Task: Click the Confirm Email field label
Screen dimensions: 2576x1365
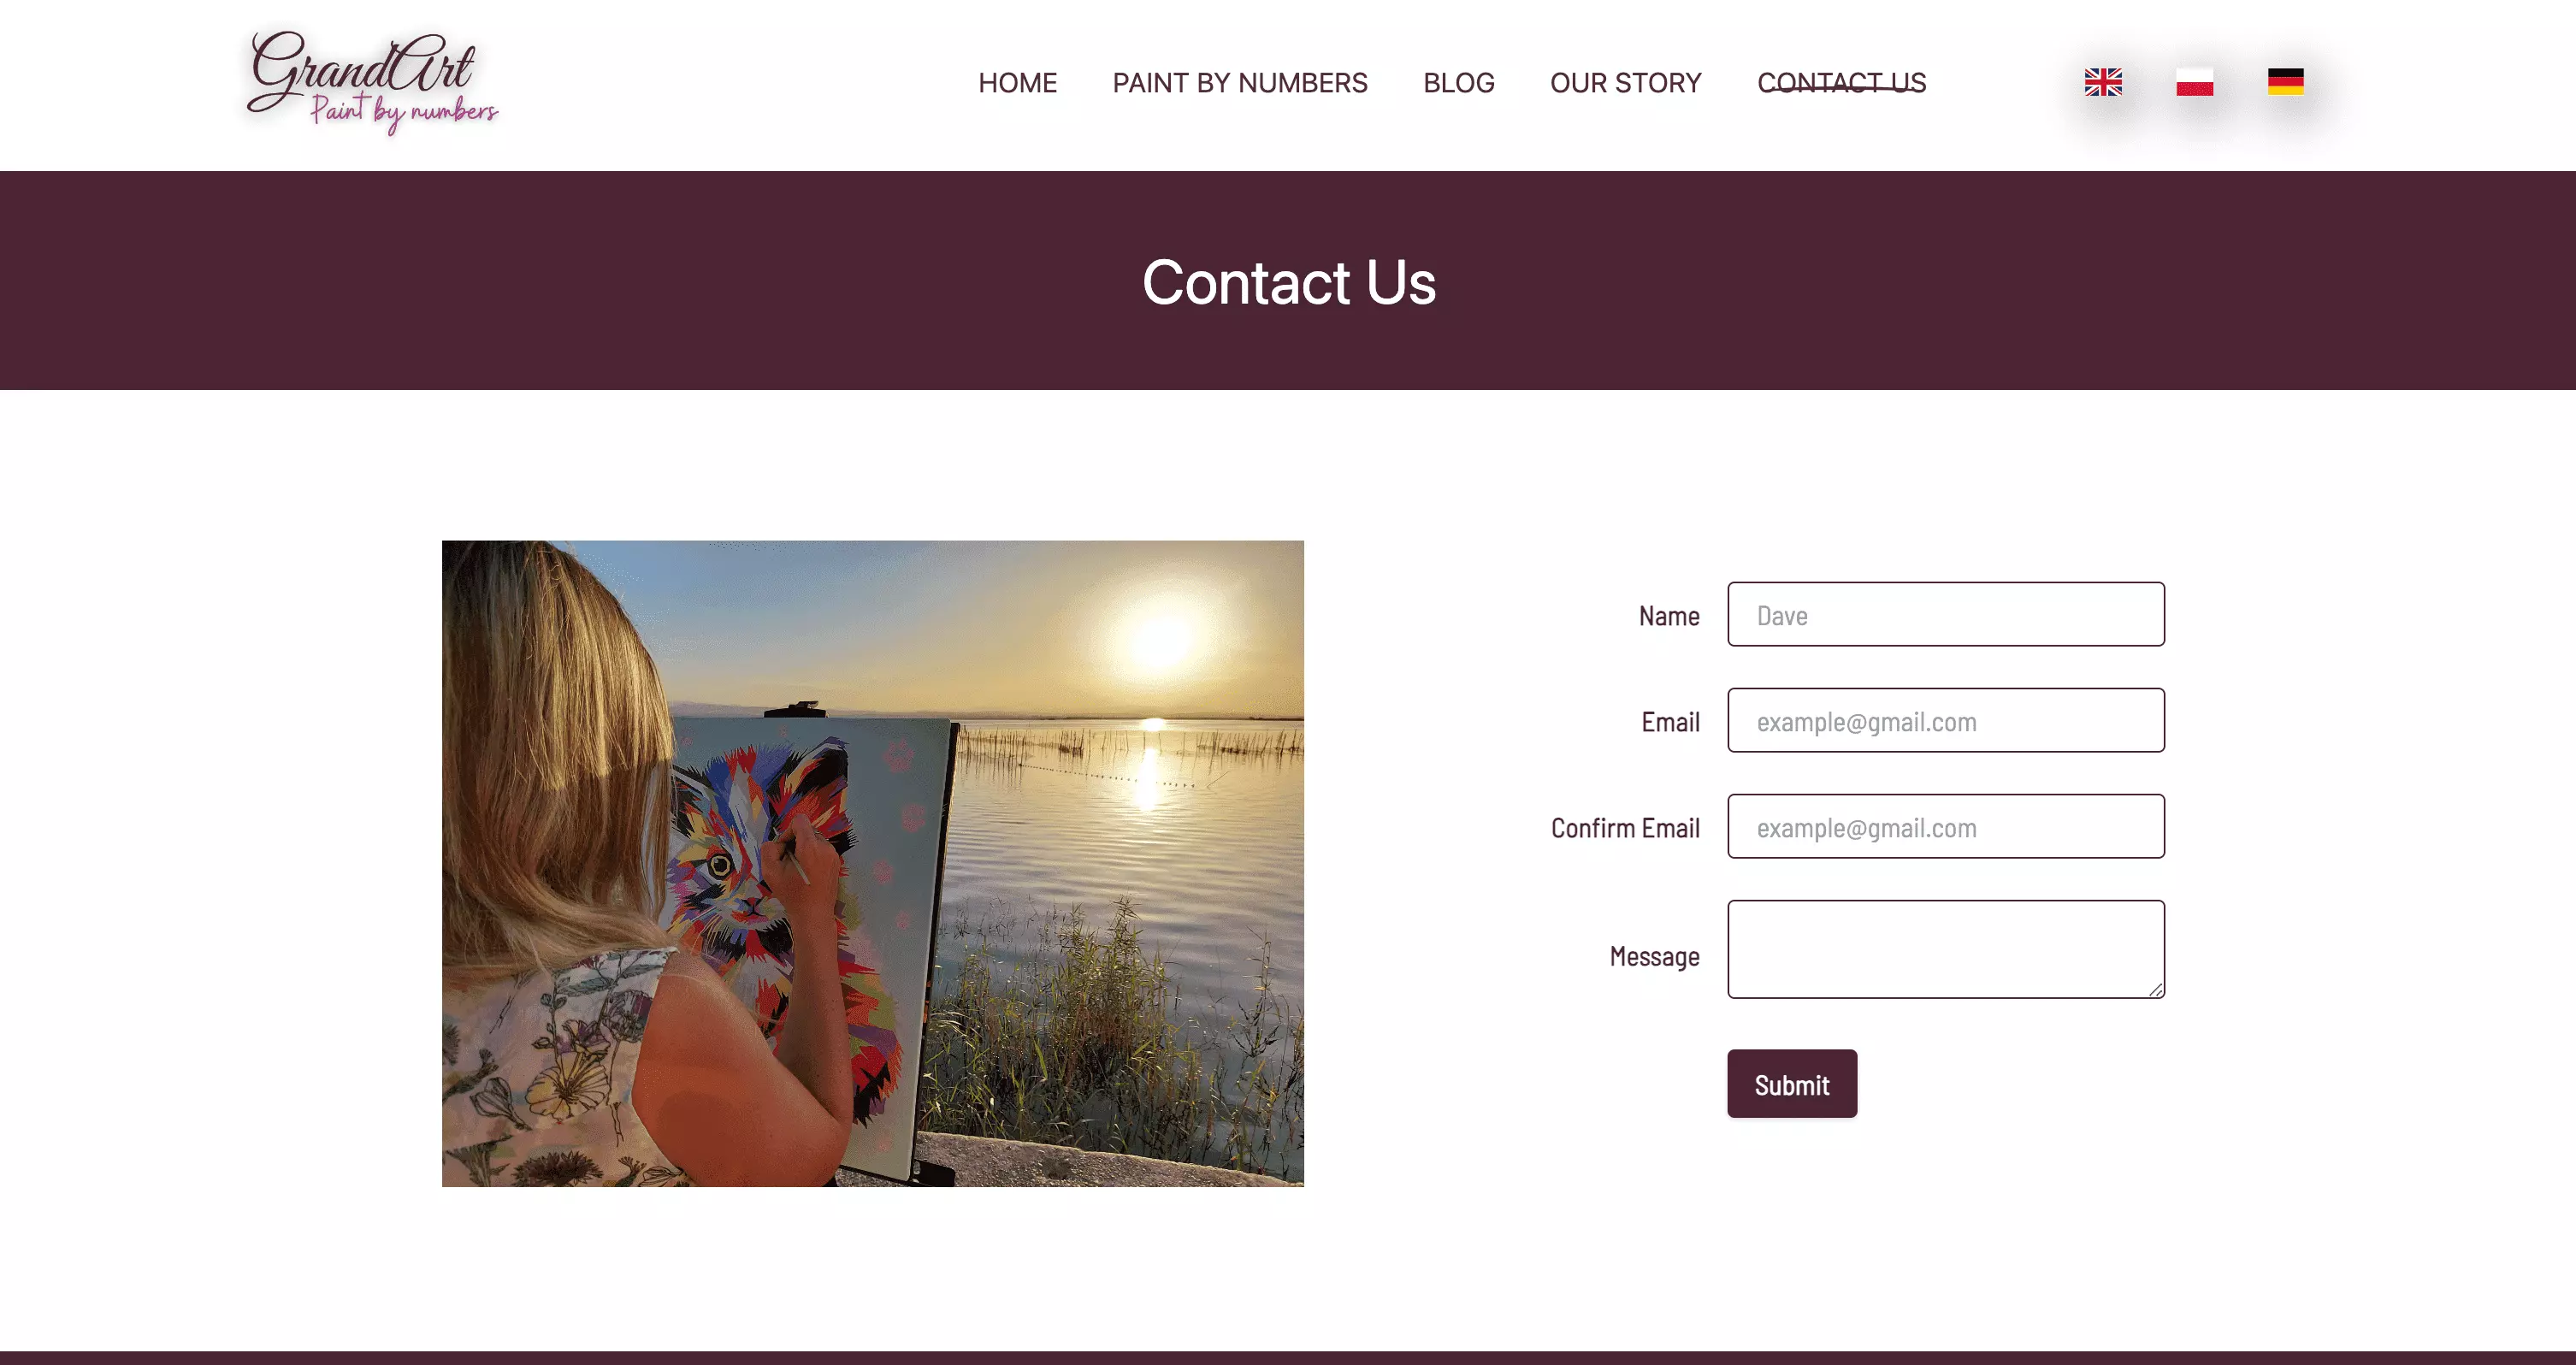Action: pos(1625,828)
